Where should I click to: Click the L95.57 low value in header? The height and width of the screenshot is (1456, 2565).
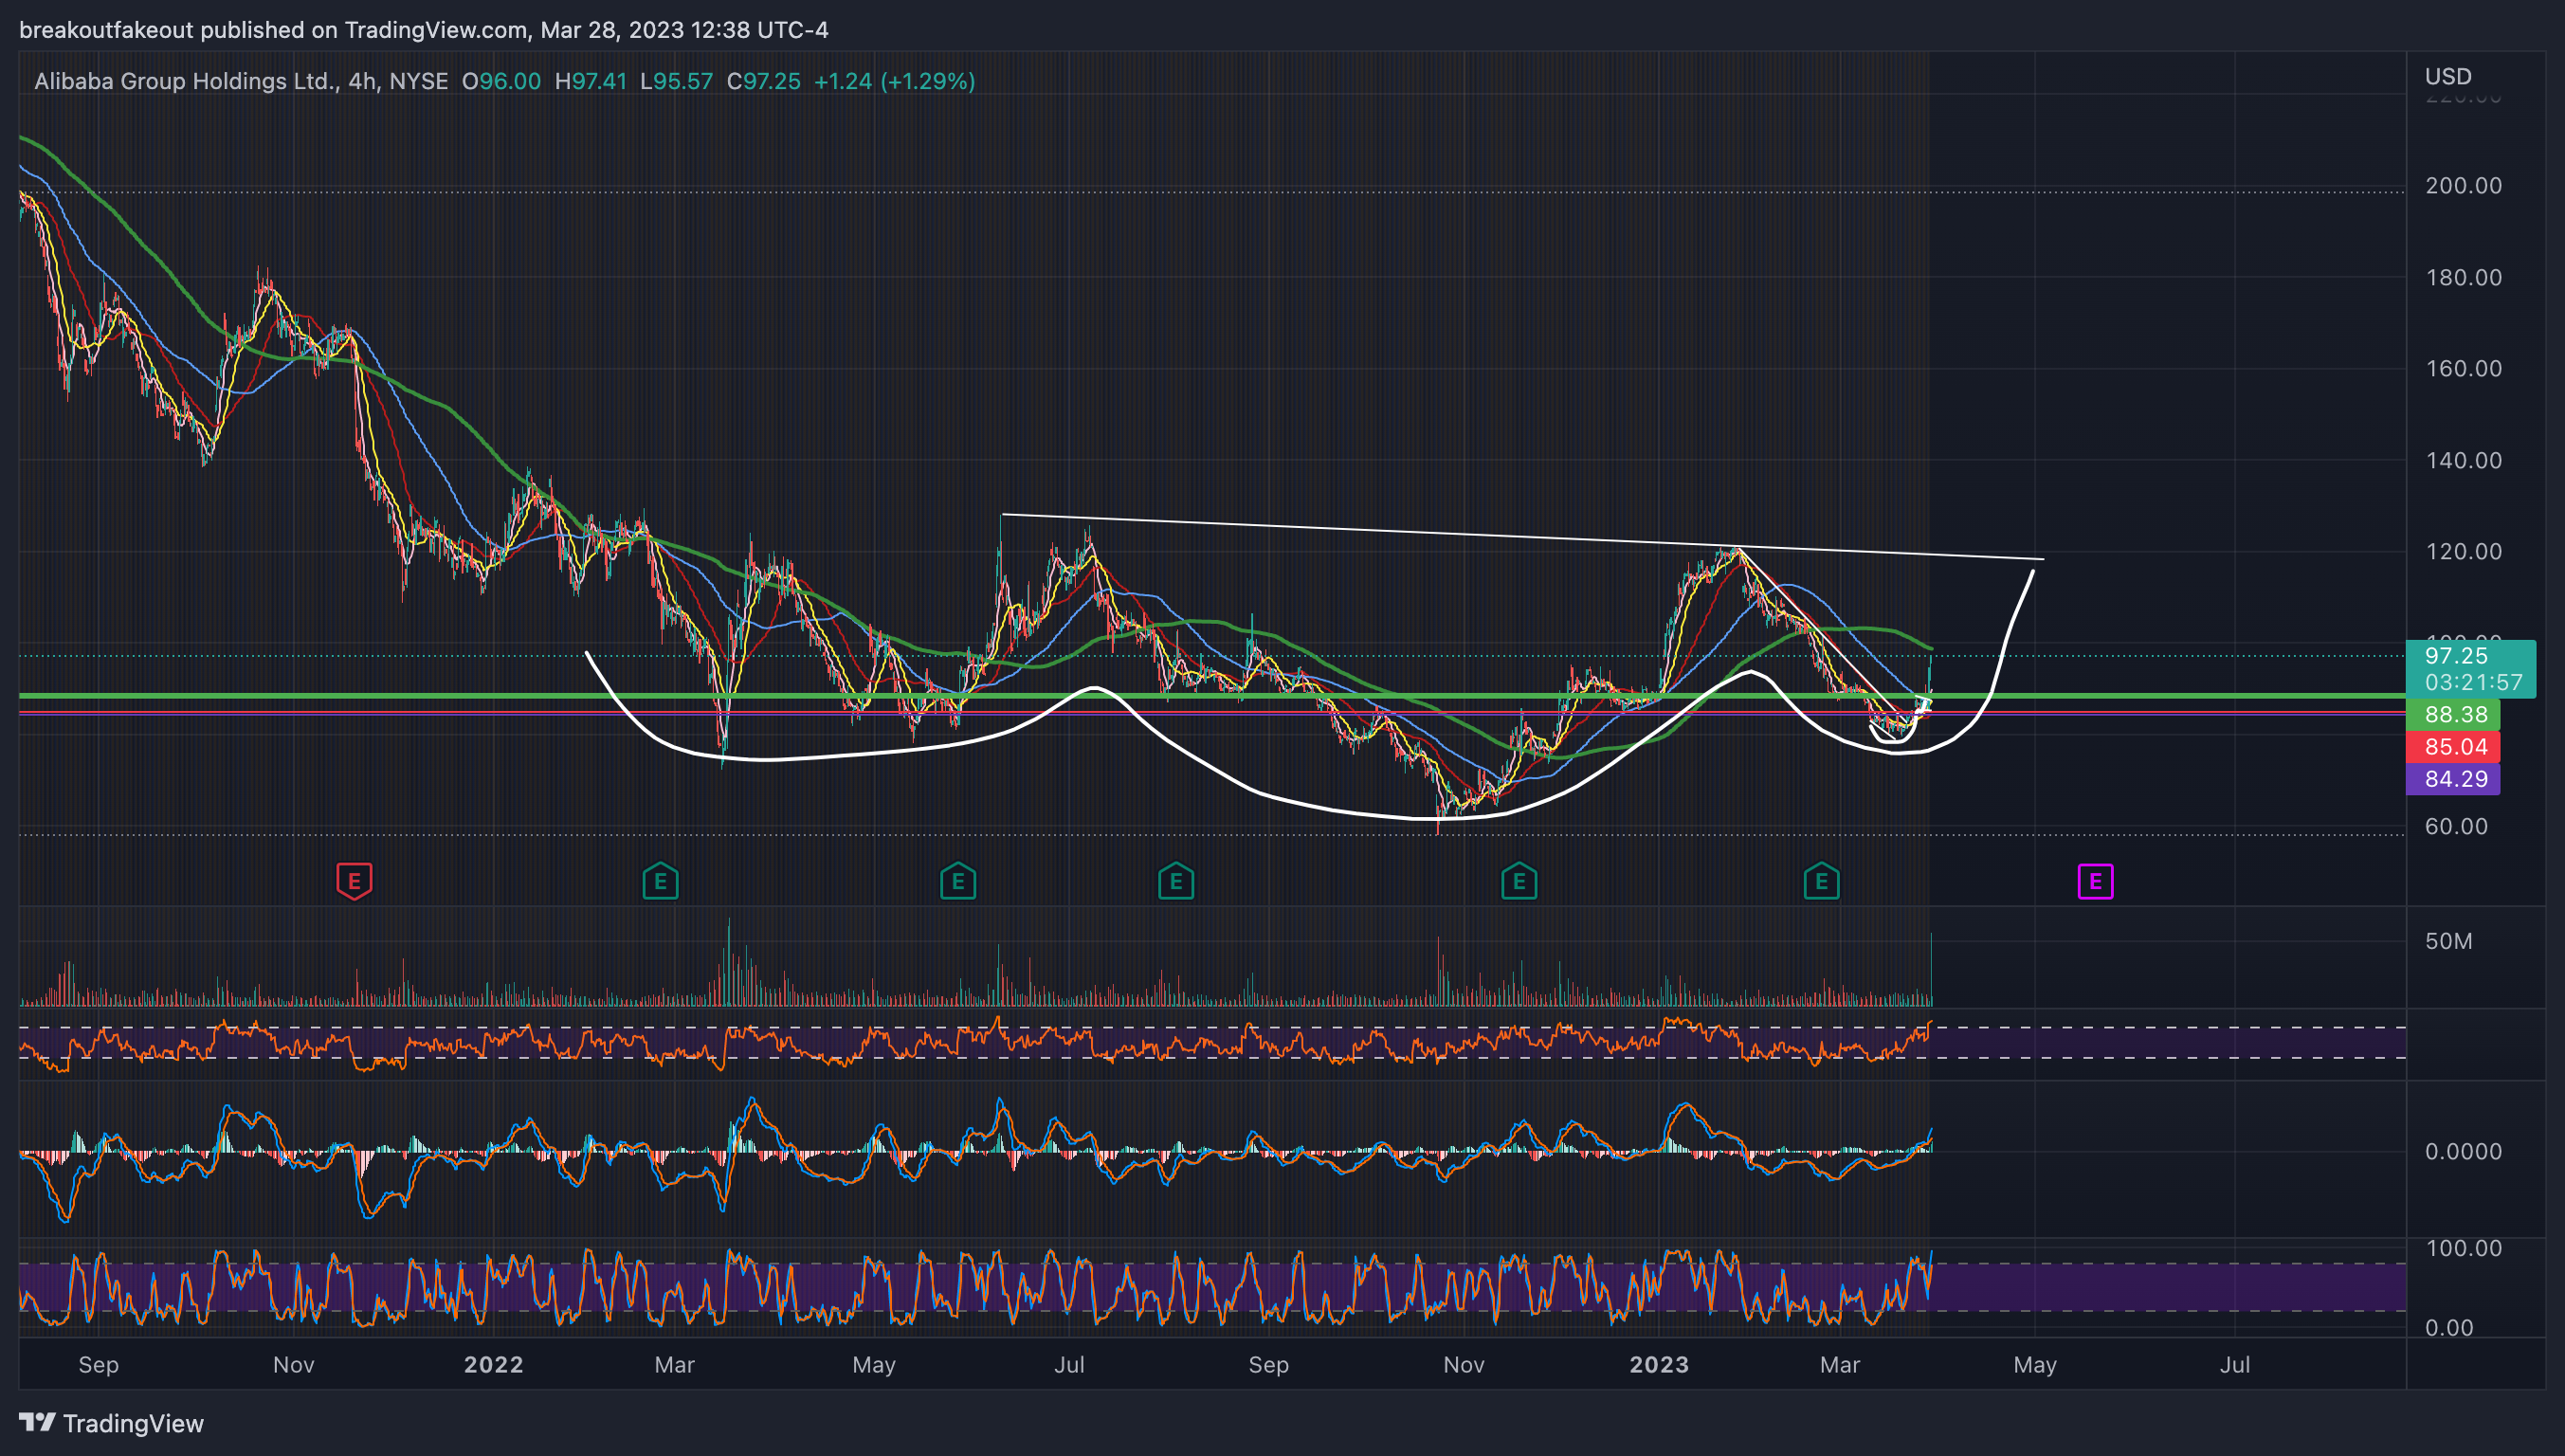tap(676, 81)
